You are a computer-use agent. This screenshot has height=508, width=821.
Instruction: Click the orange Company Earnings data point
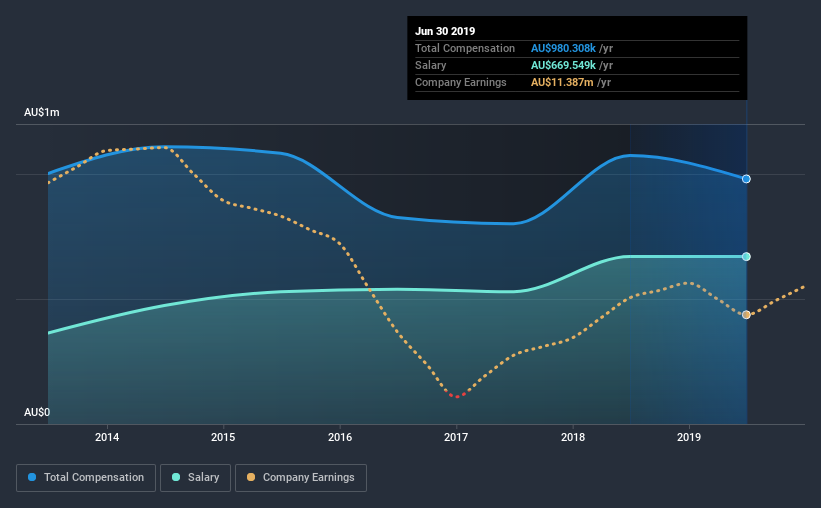coord(746,315)
